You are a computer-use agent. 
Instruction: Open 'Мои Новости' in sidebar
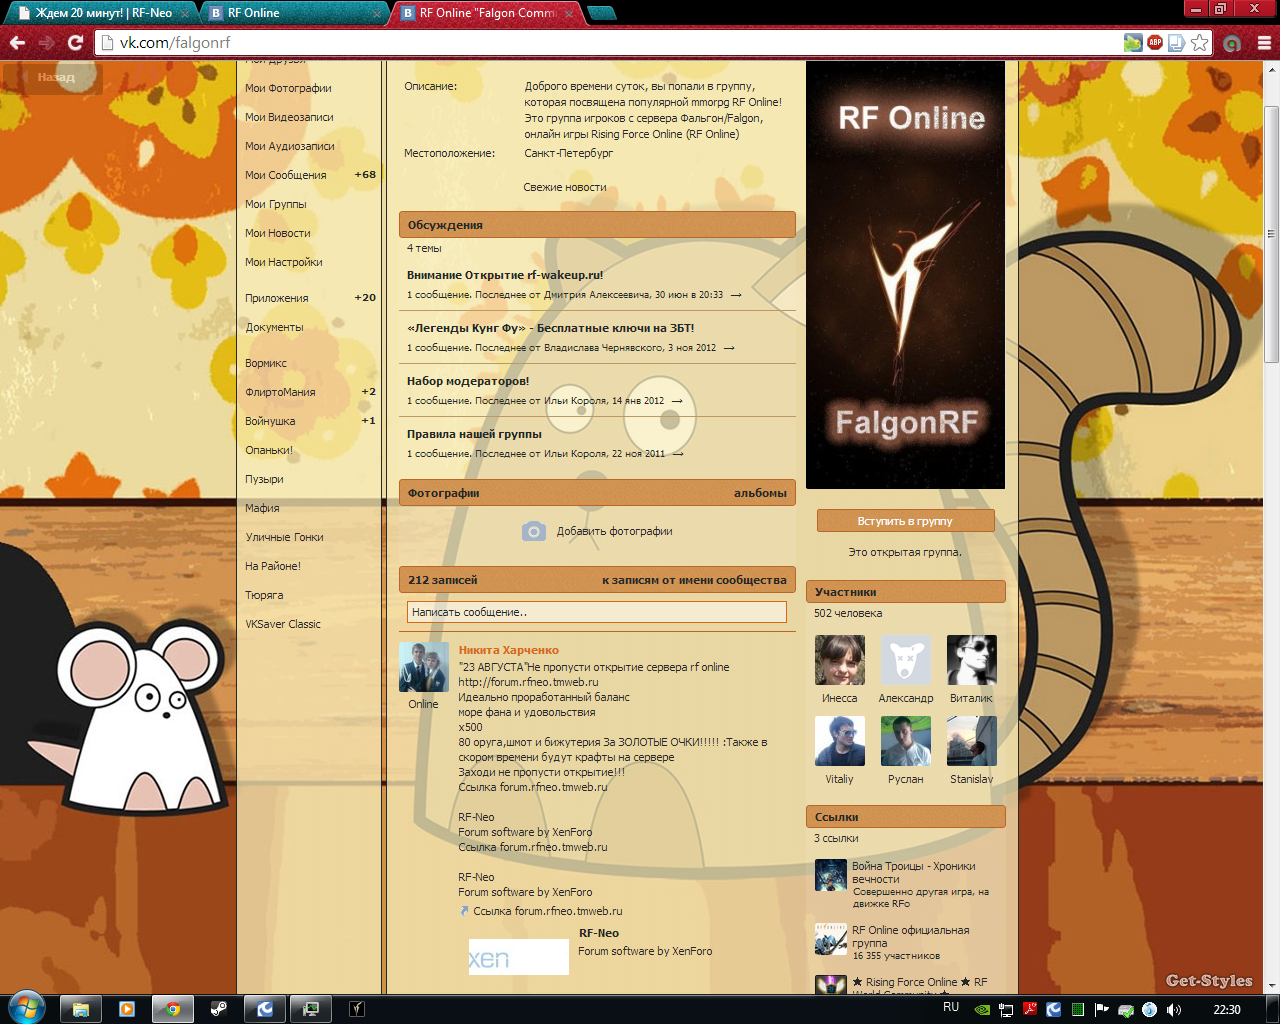pos(278,233)
